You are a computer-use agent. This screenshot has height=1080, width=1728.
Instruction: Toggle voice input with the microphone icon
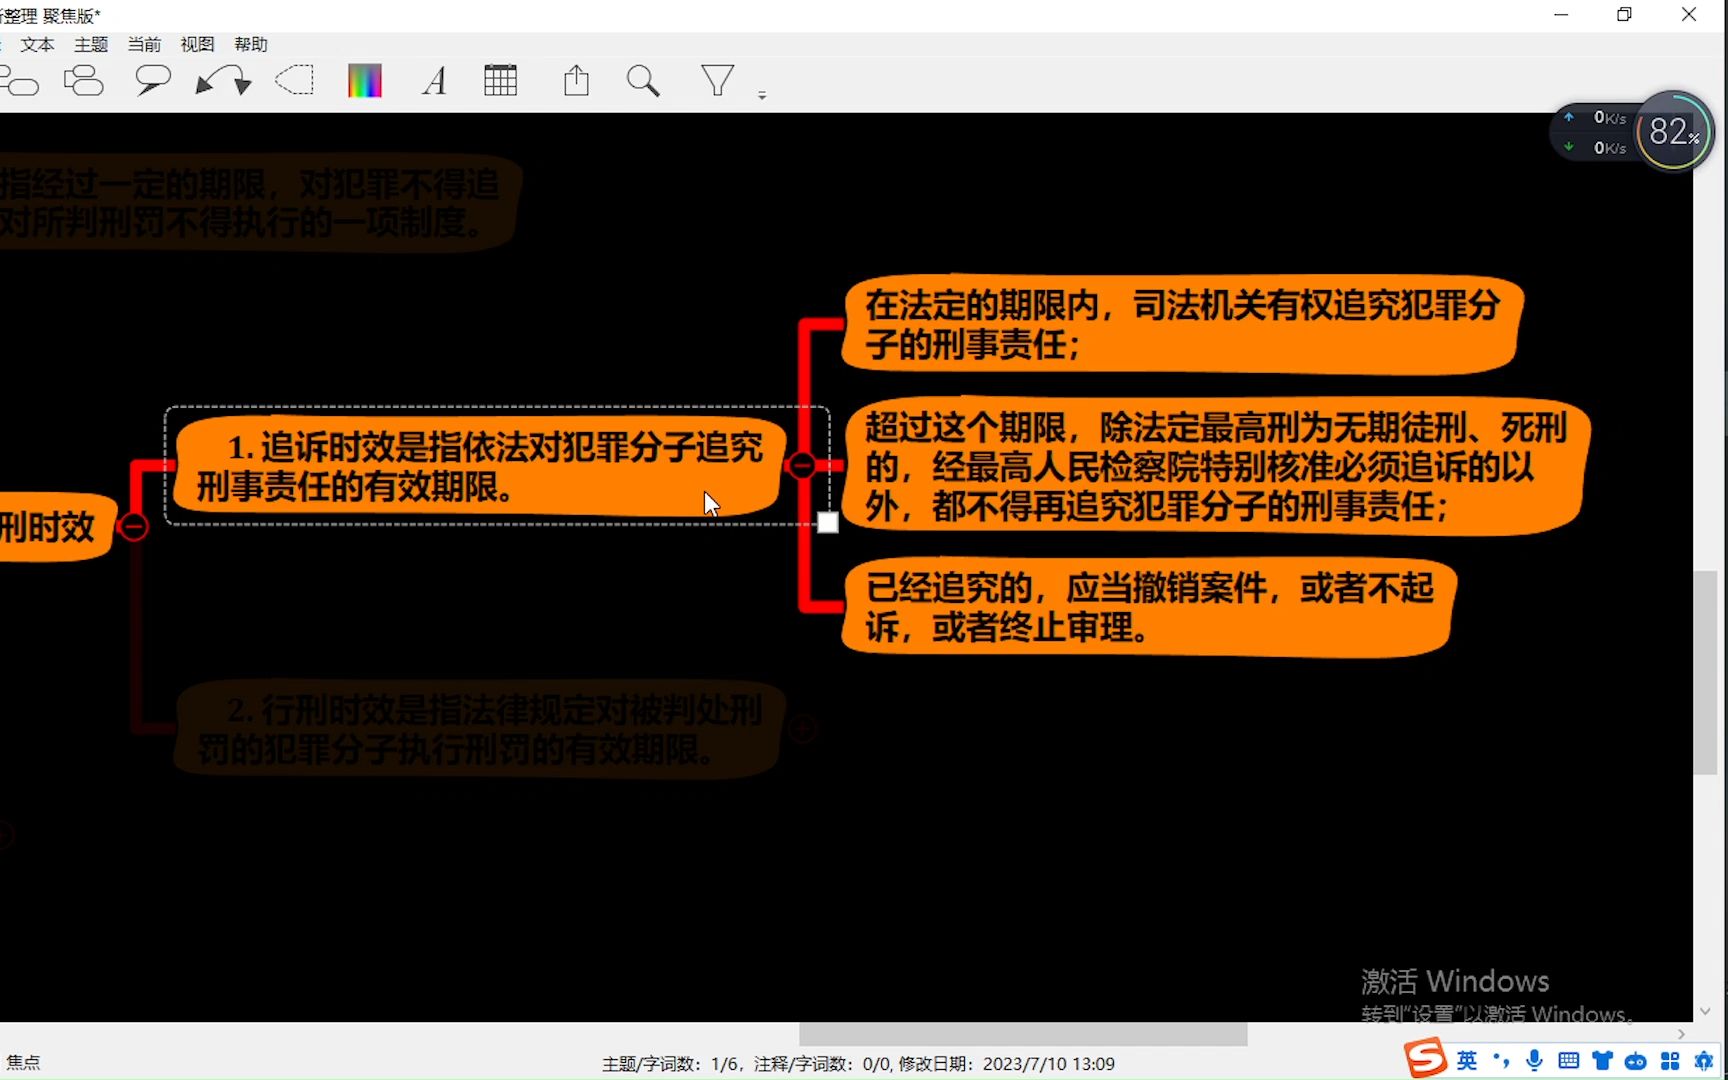point(1534,1061)
